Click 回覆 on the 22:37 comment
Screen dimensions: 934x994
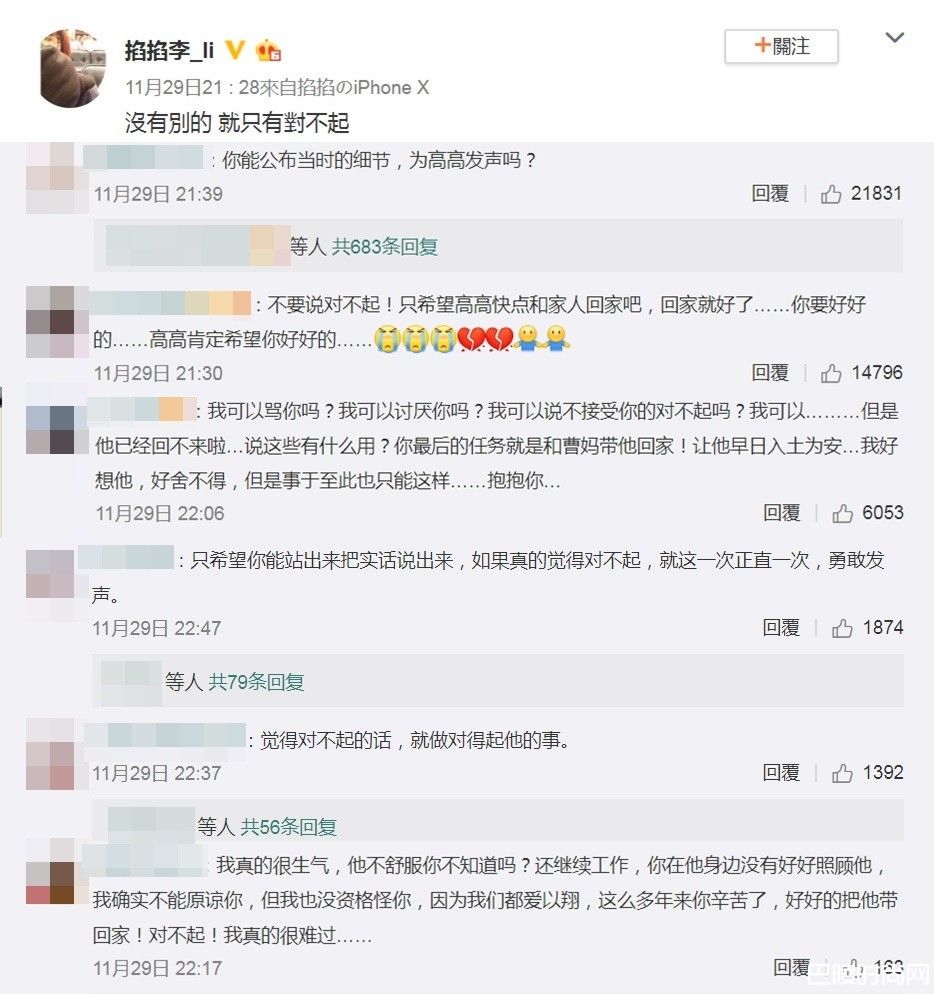coord(781,773)
